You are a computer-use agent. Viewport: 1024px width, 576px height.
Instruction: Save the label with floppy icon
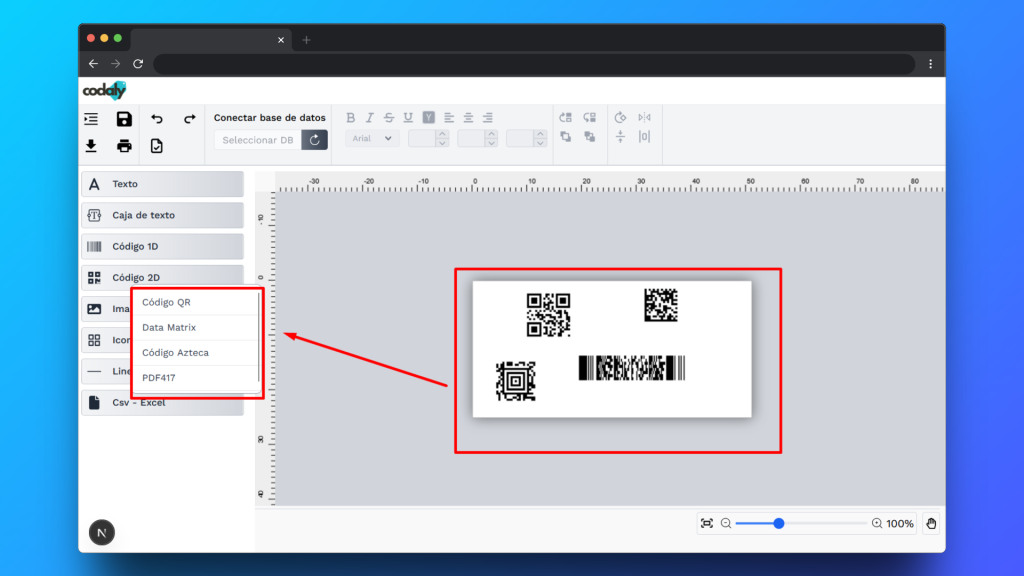[x=124, y=119]
